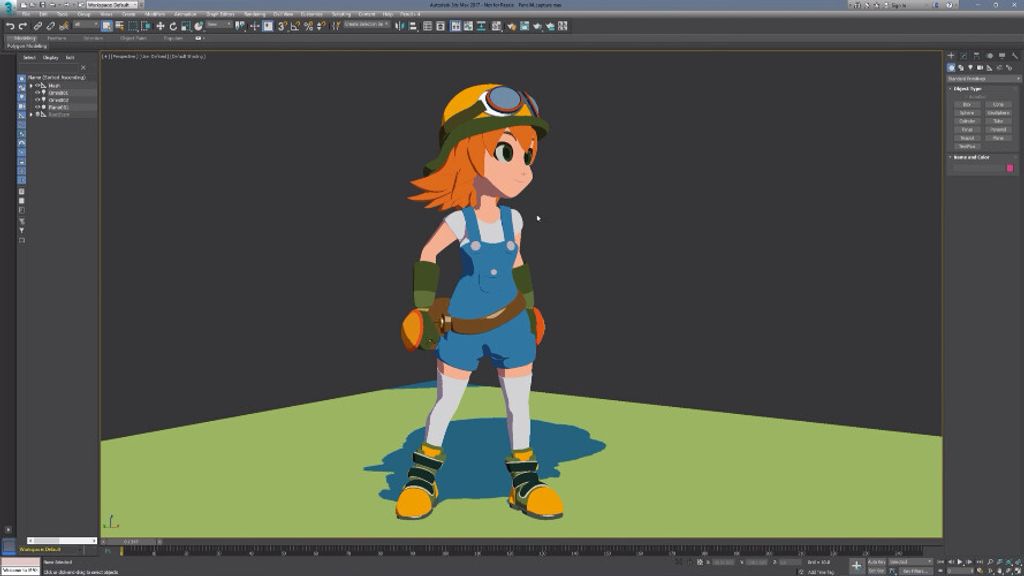This screenshot has height=576, width=1024.
Task: Click the Sphere primitive button
Action: click(x=967, y=113)
